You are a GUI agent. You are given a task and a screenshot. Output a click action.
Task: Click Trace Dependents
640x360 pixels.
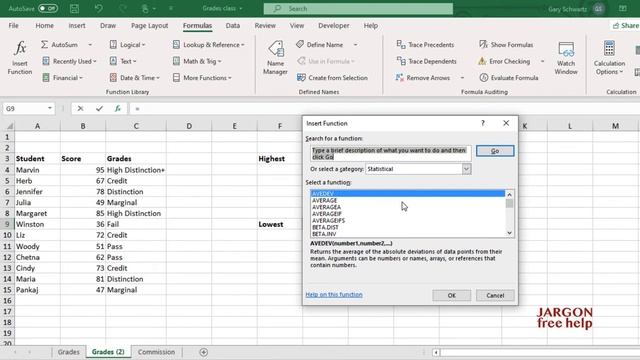click(426, 61)
